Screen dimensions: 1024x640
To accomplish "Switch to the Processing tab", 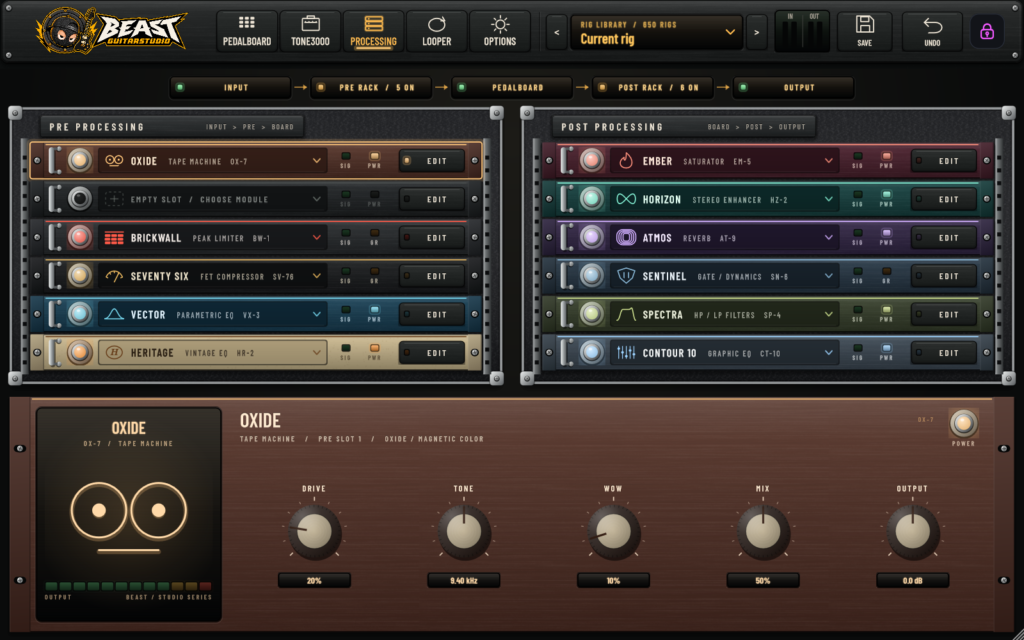I will tap(374, 31).
